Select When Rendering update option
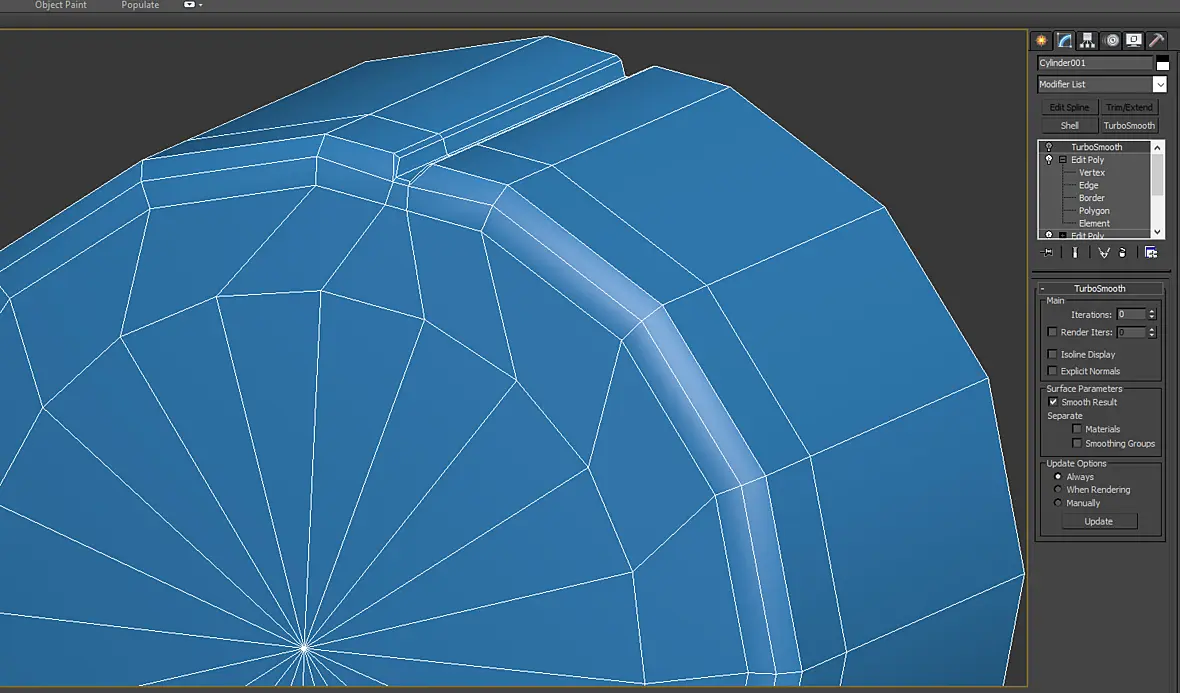 pyautogui.click(x=1057, y=489)
